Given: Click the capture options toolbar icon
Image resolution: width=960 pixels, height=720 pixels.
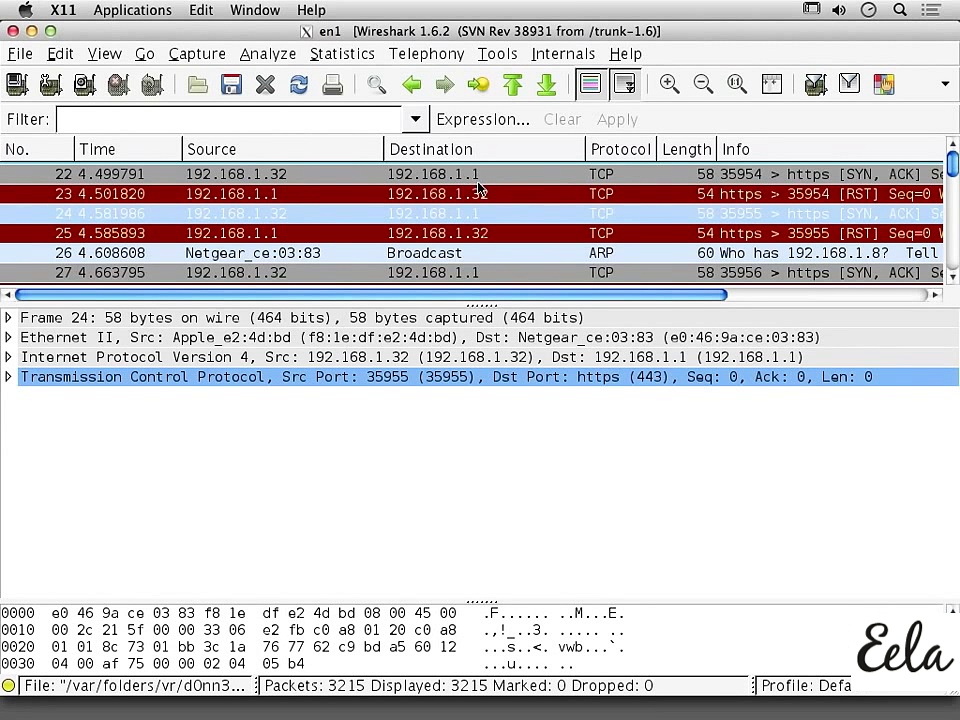Looking at the screenshot, I should [51, 84].
